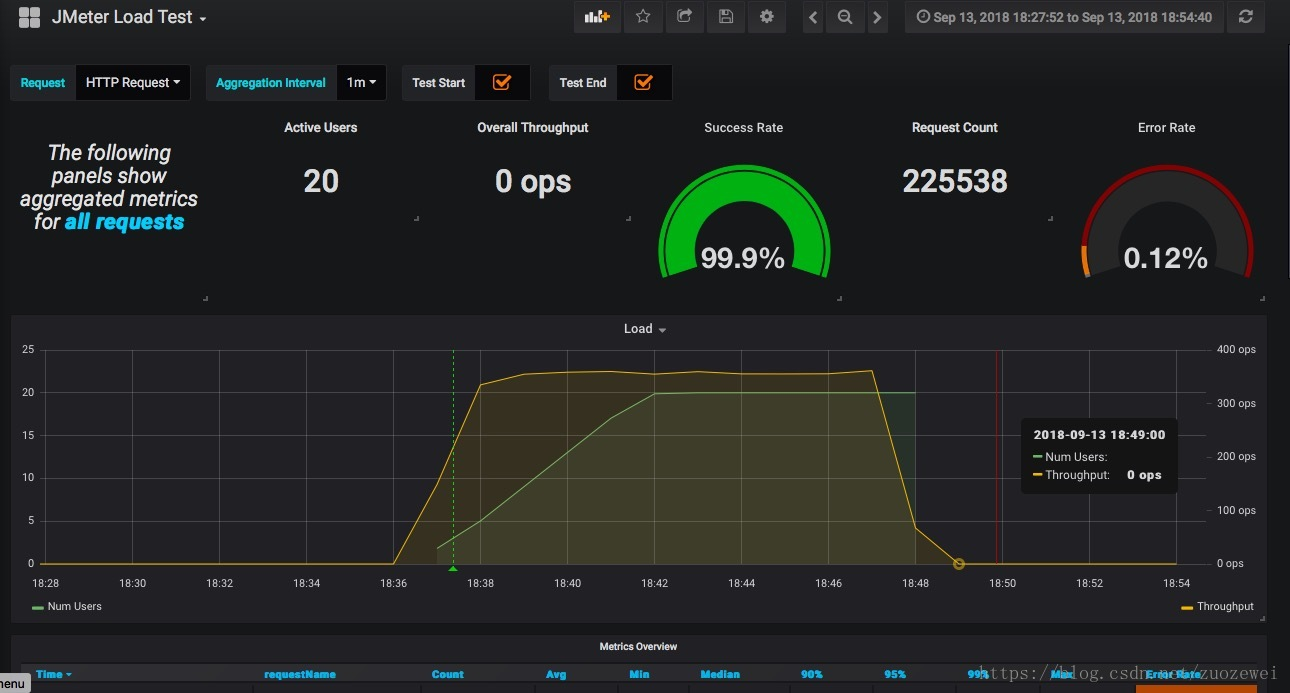Screen dimensions: 1290x693
Task: Click the Add panel icon
Action: [x=597, y=17]
